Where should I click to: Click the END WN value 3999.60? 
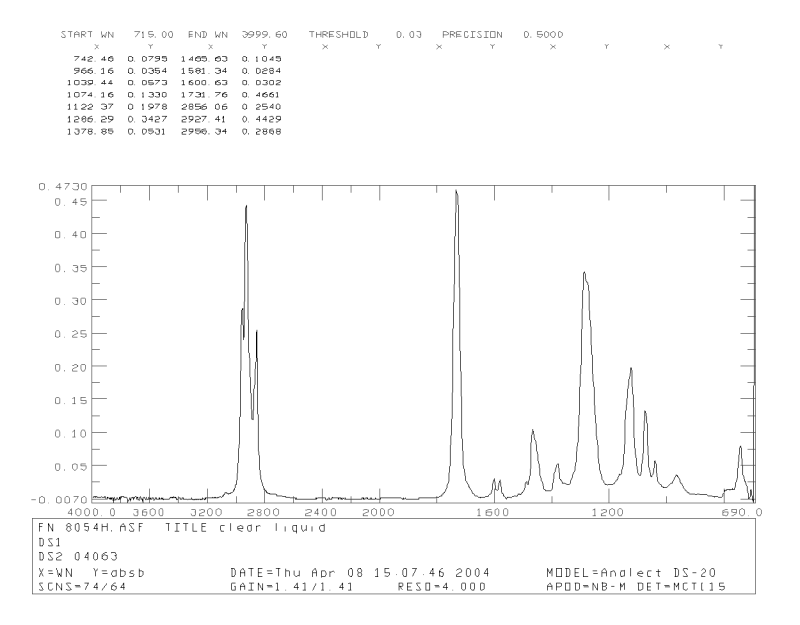[264, 35]
